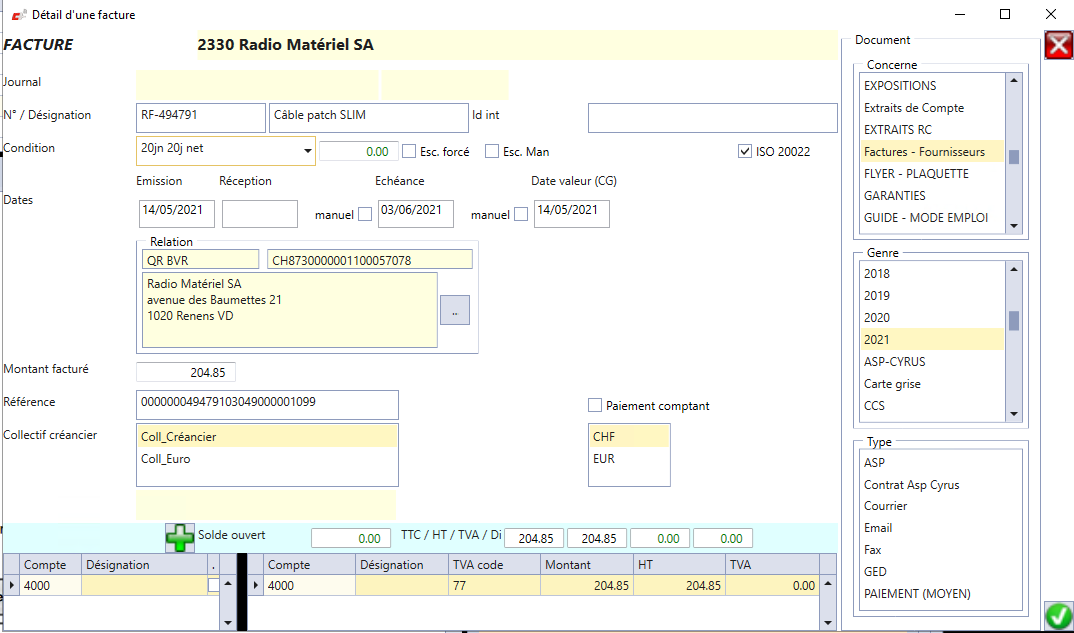Select Contrat Asp Cyrus in Type list
This screenshot has width=1074, height=633.
click(941, 484)
